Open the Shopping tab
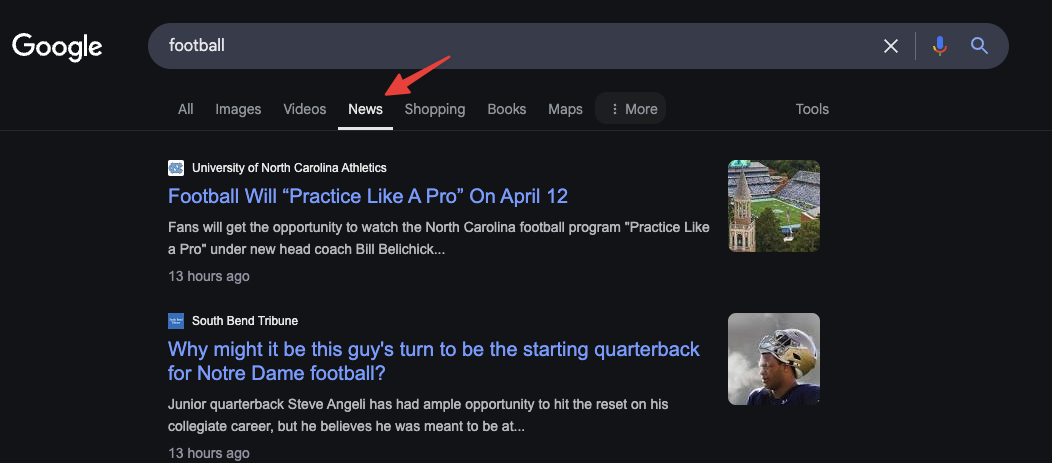The width and height of the screenshot is (1052, 463). (435, 109)
